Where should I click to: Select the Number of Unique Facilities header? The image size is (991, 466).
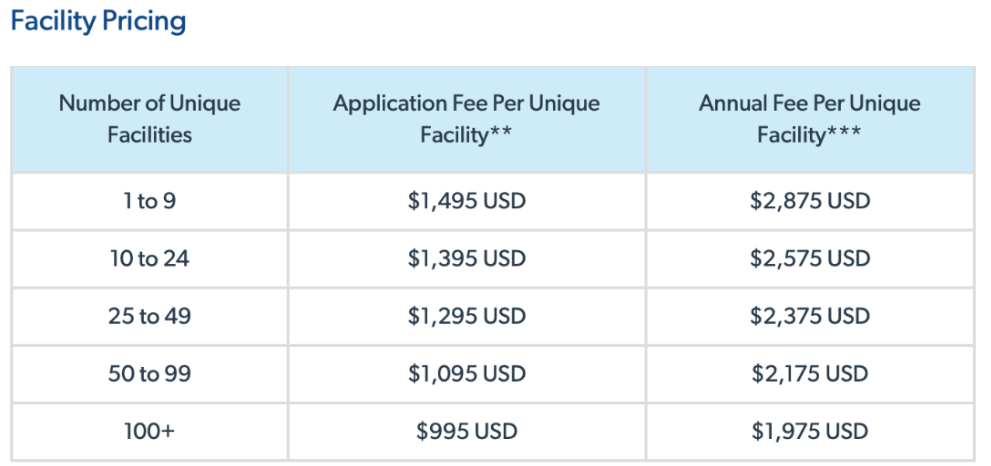[150, 119]
